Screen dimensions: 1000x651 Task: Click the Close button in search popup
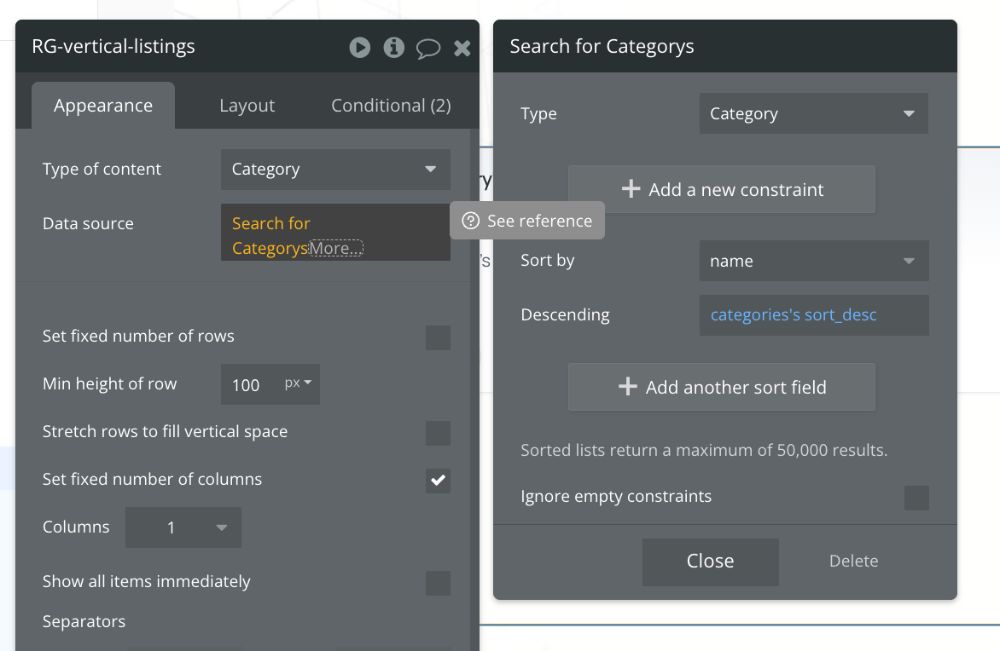click(710, 562)
